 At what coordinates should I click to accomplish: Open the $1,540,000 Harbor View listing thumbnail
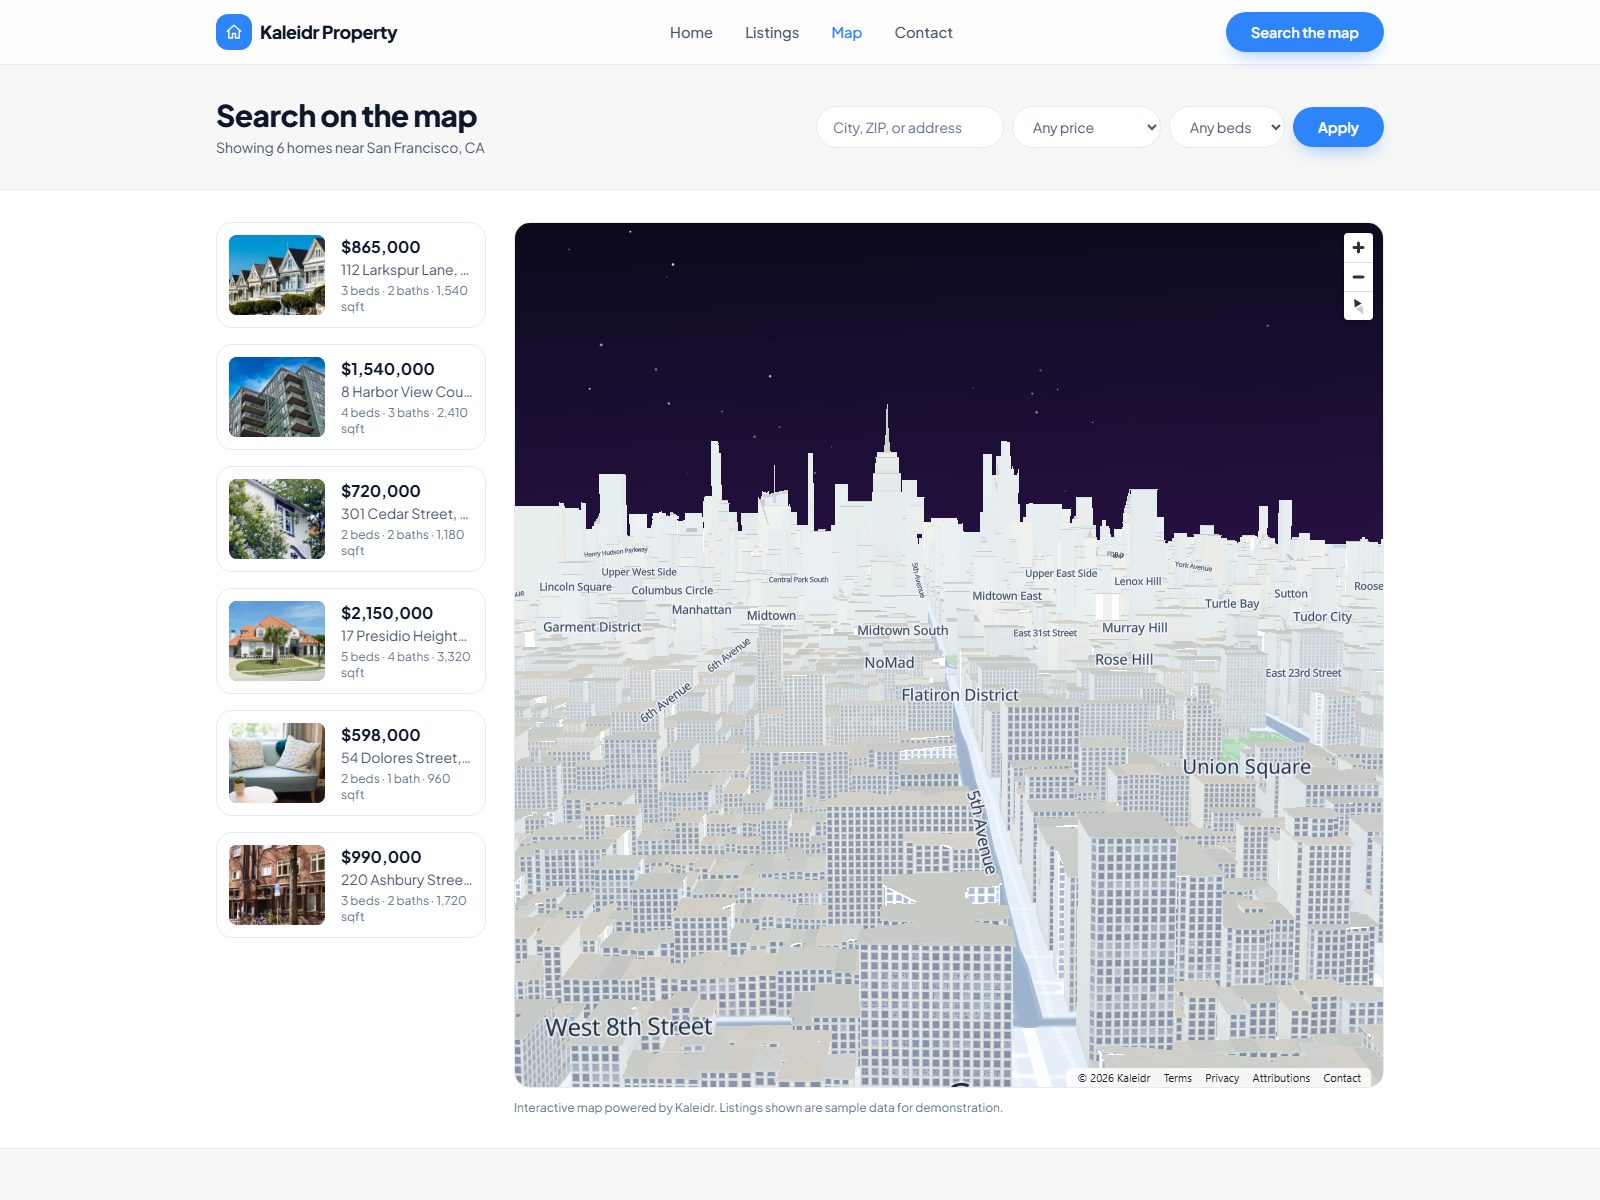[x=277, y=397]
